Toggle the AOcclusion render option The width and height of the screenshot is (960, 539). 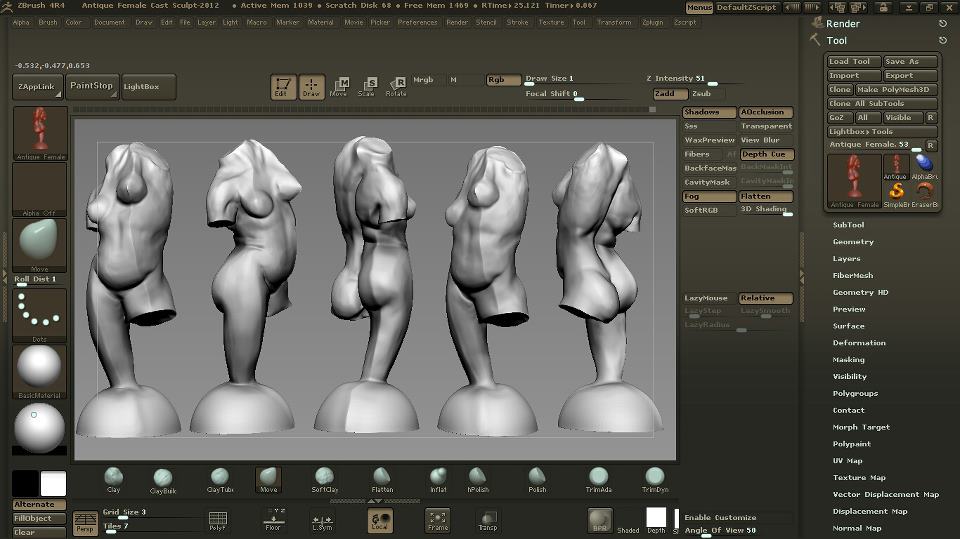pos(766,112)
